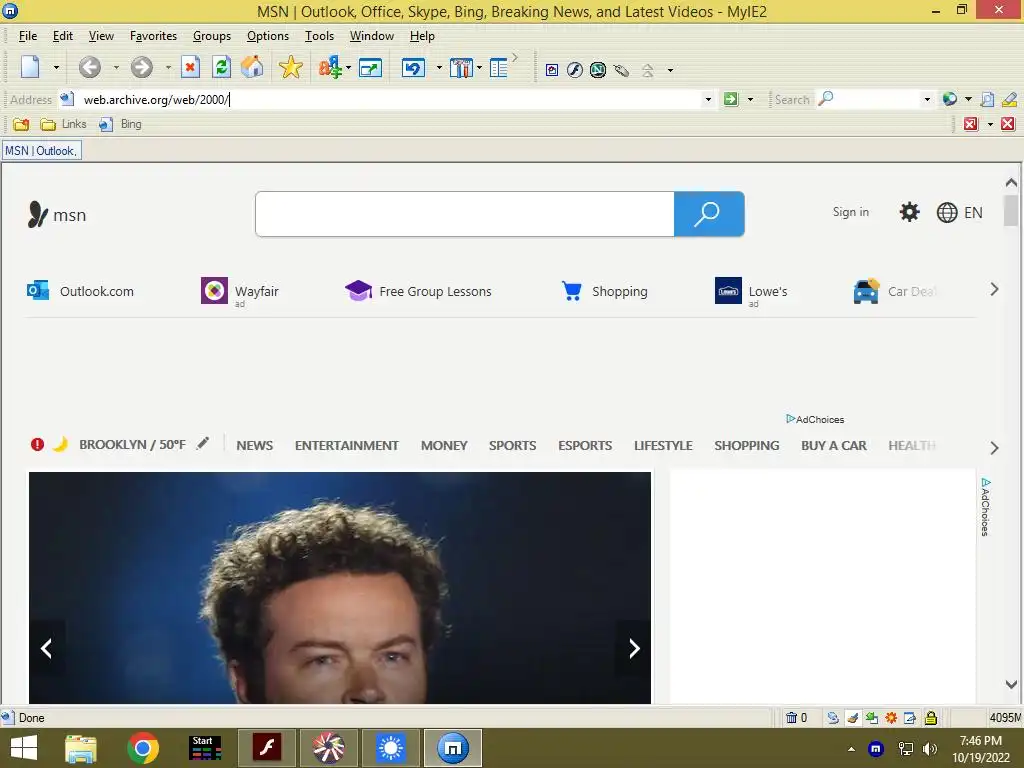1024x768 pixels.
Task: Expand the Search box dropdown arrow
Action: (927, 99)
